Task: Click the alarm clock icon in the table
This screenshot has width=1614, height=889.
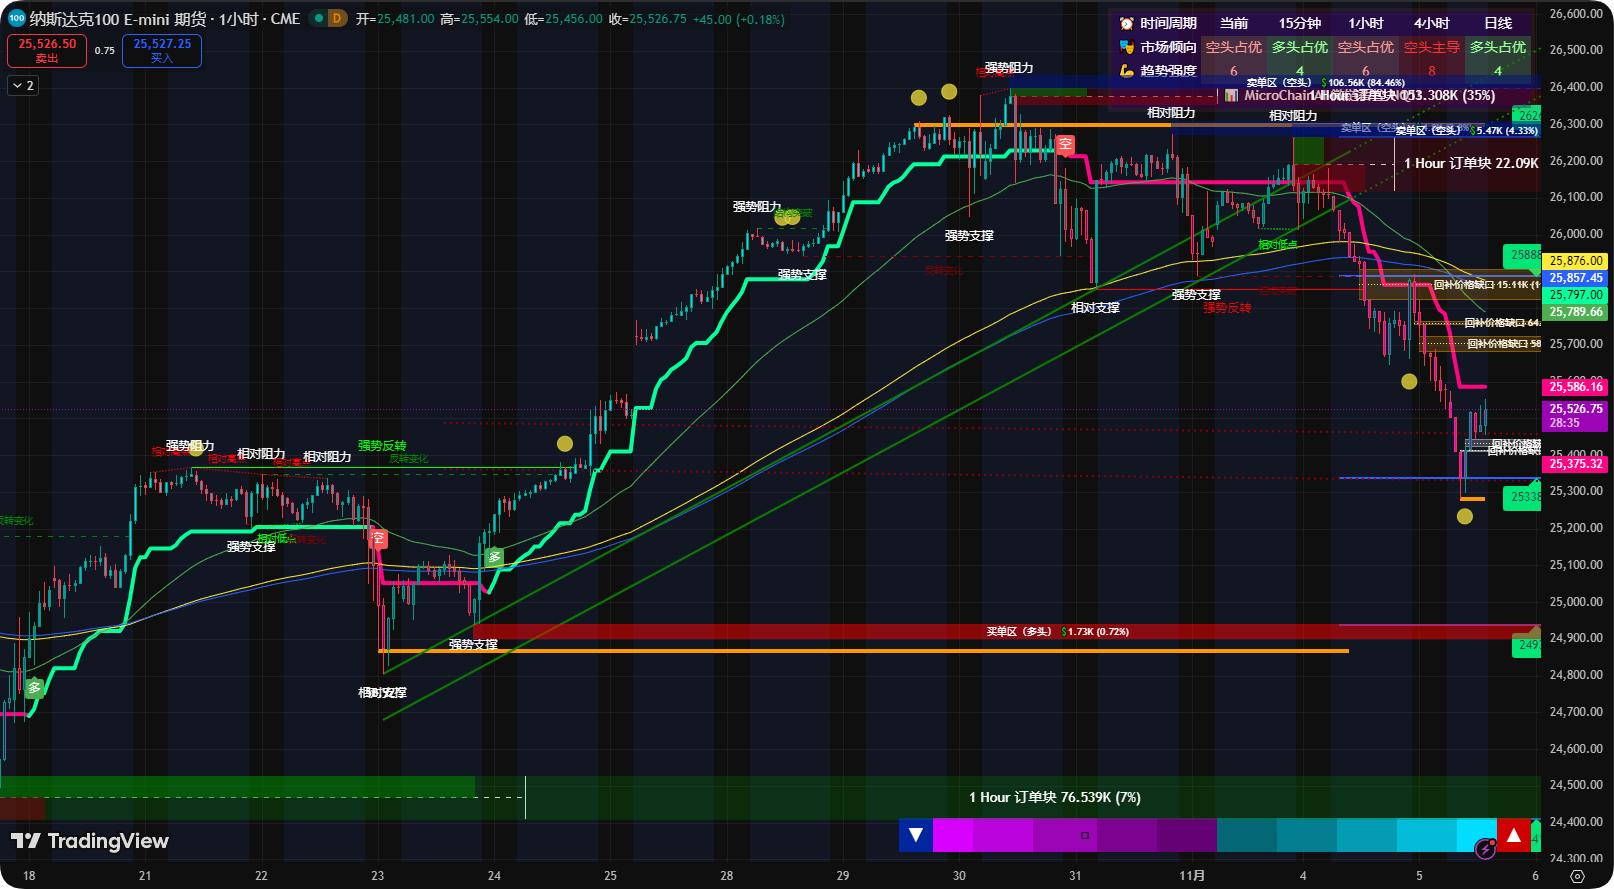Action: (1126, 23)
